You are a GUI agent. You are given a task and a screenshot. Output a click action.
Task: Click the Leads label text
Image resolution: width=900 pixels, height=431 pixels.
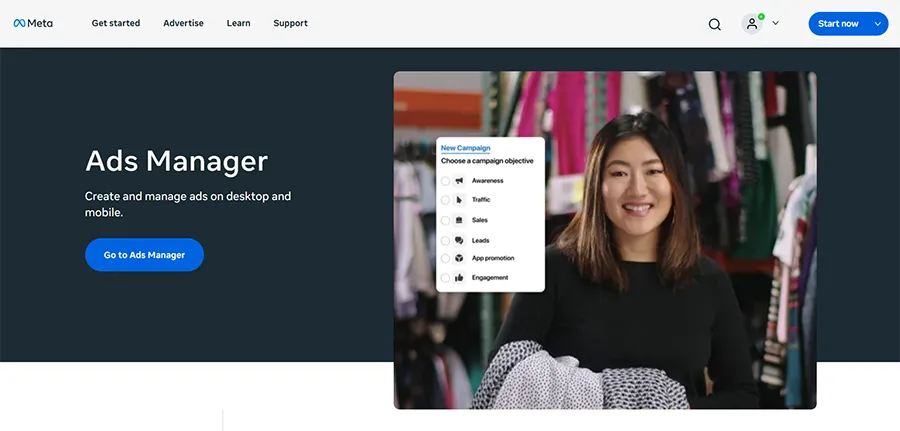point(480,240)
